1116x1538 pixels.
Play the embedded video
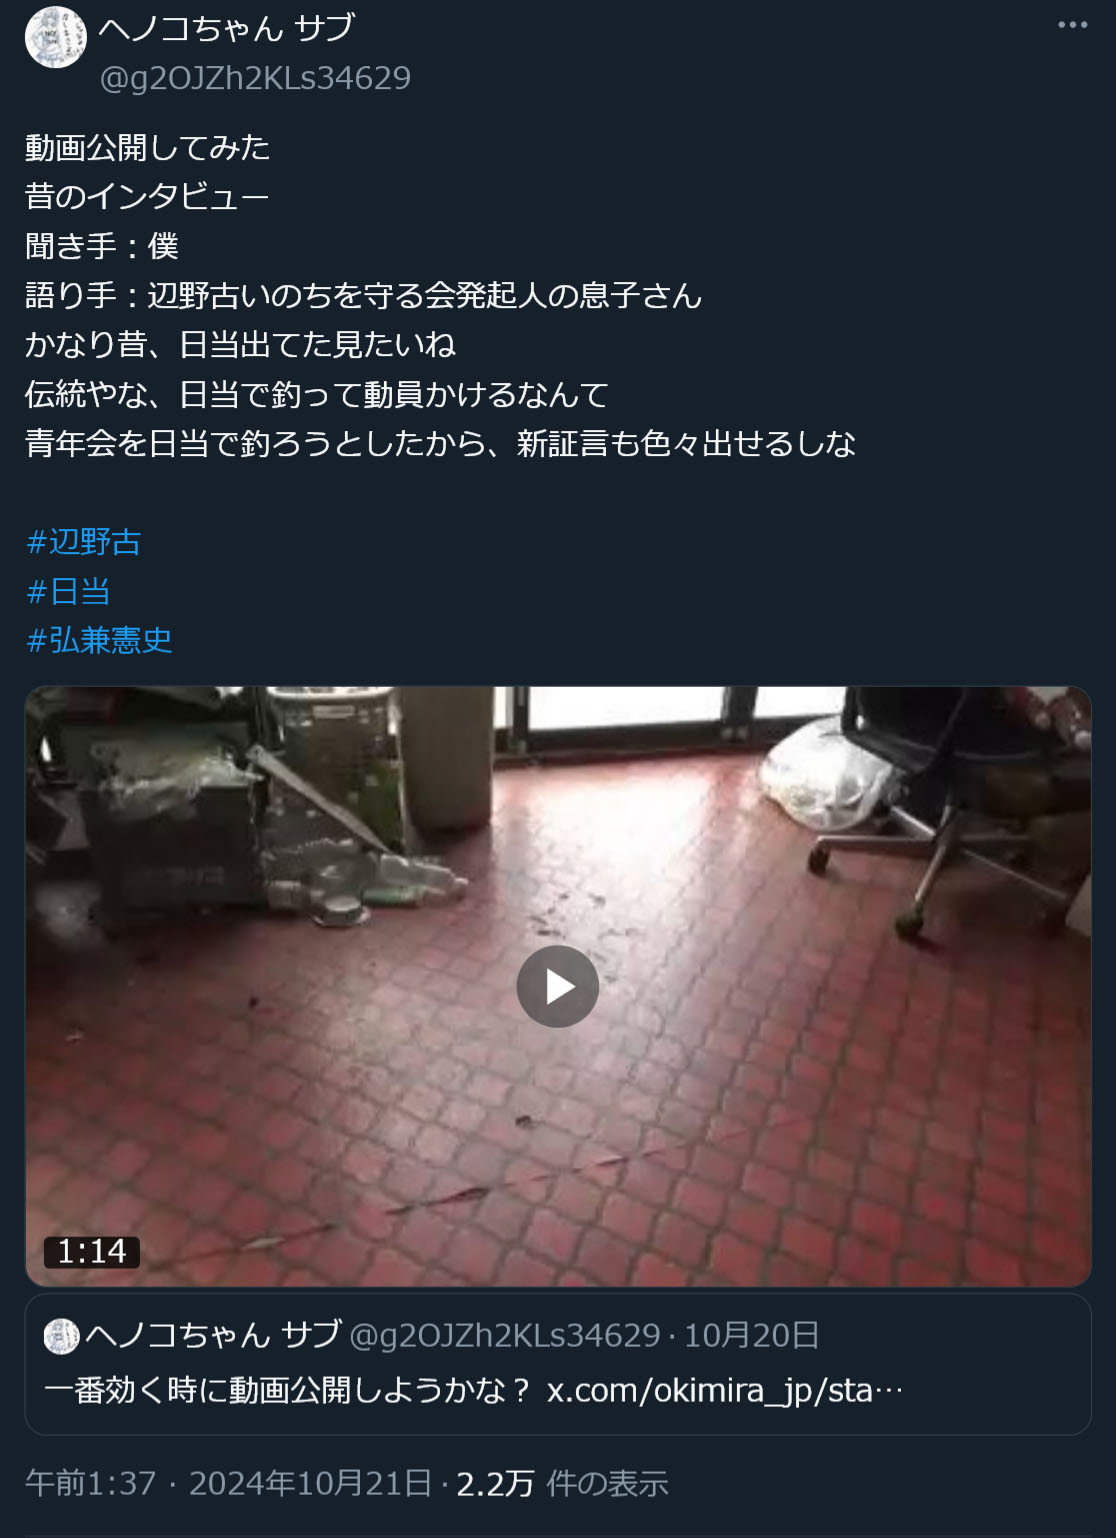tap(557, 986)
